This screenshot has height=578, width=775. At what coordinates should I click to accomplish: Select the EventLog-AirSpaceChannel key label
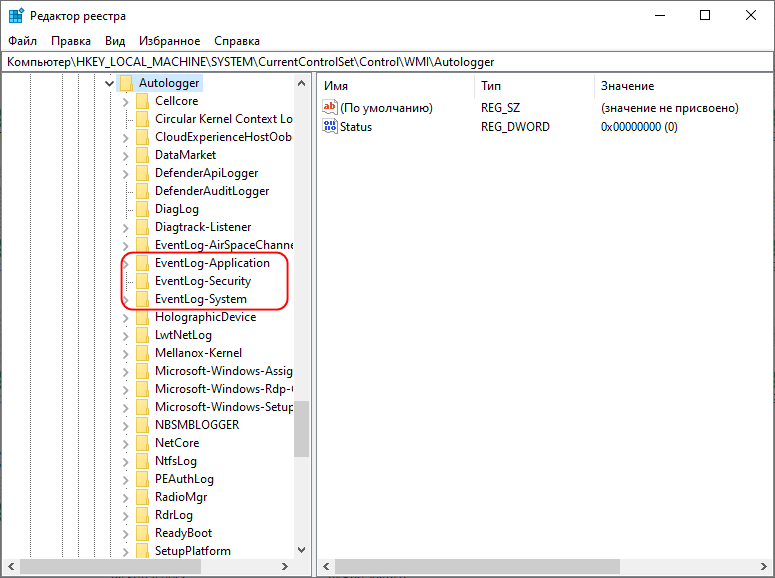coord(224,245)
